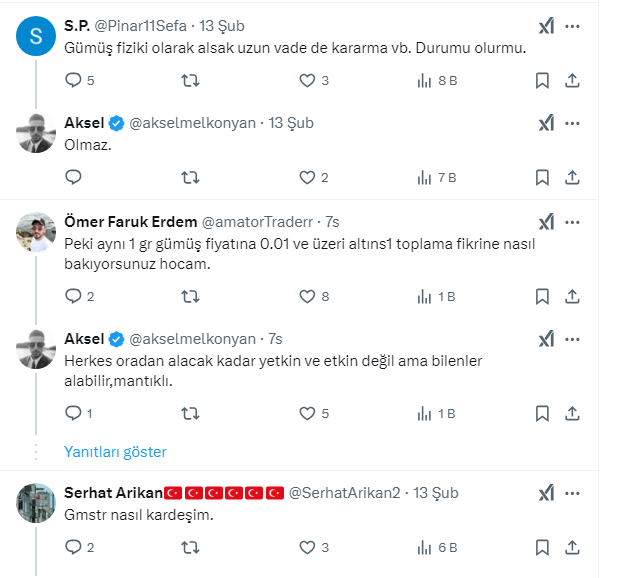Reply to S.P.'s tweet about silver
620x578 pixels.
point(73,80)
